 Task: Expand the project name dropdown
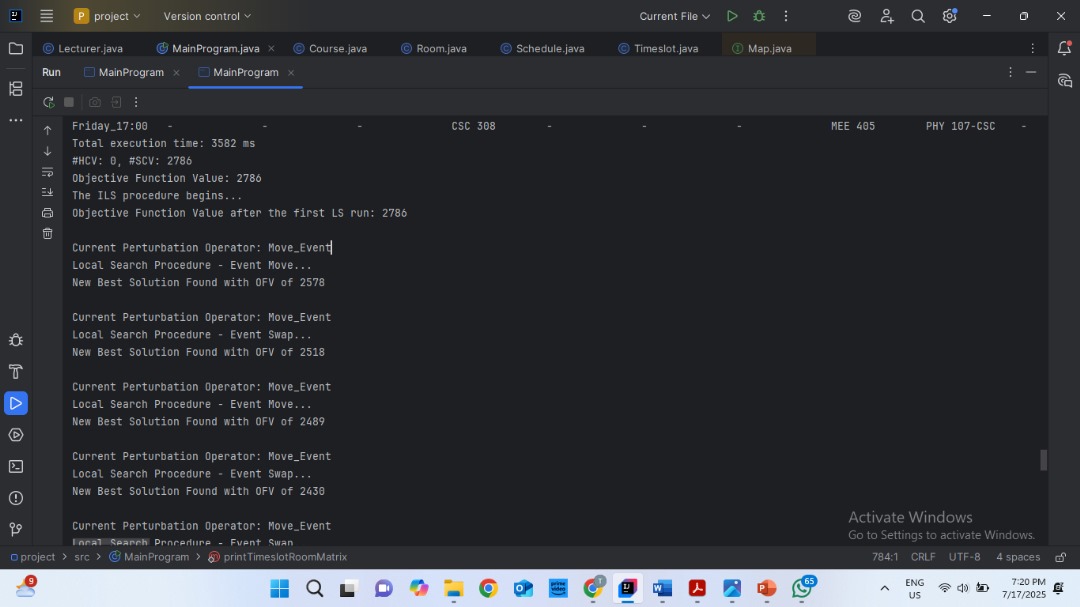pyautogui.click(x=108, y=16)
